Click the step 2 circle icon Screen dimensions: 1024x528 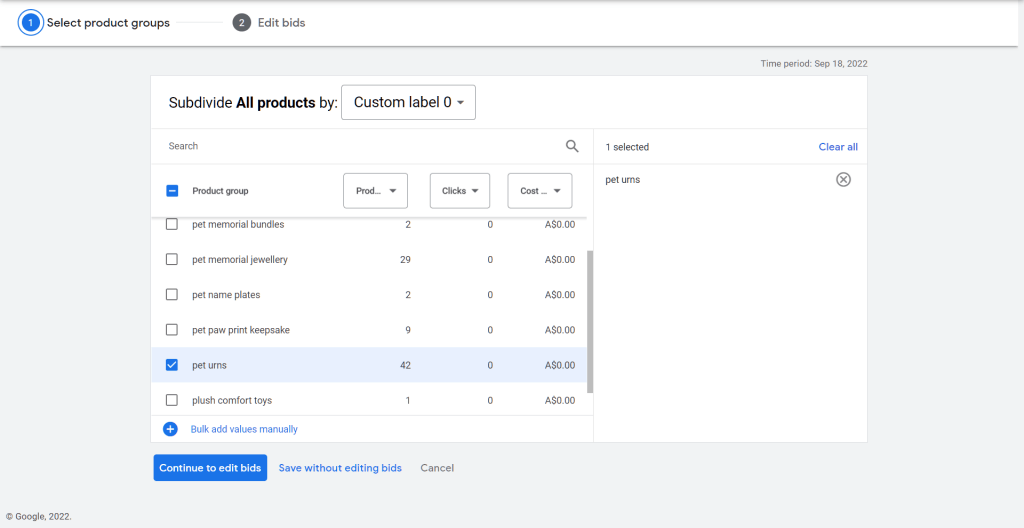pos(241,22)
